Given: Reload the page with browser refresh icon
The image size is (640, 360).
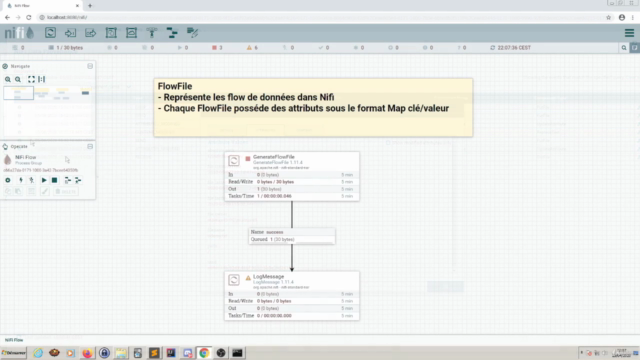Looking at the screenshot, I should point(29,18).
